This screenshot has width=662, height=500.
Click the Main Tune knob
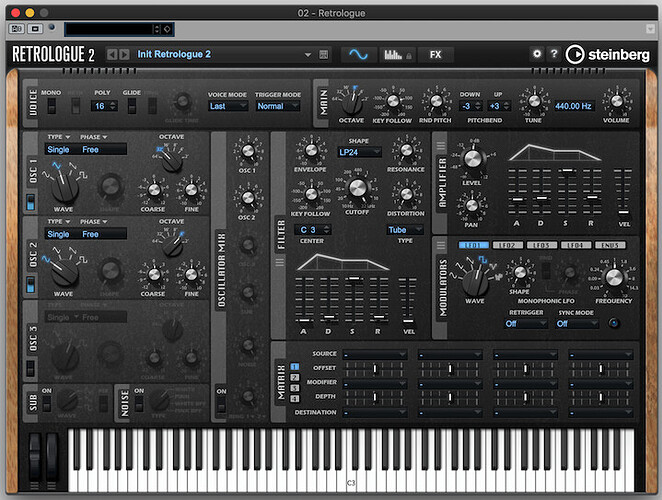click(x=534, y=101)
